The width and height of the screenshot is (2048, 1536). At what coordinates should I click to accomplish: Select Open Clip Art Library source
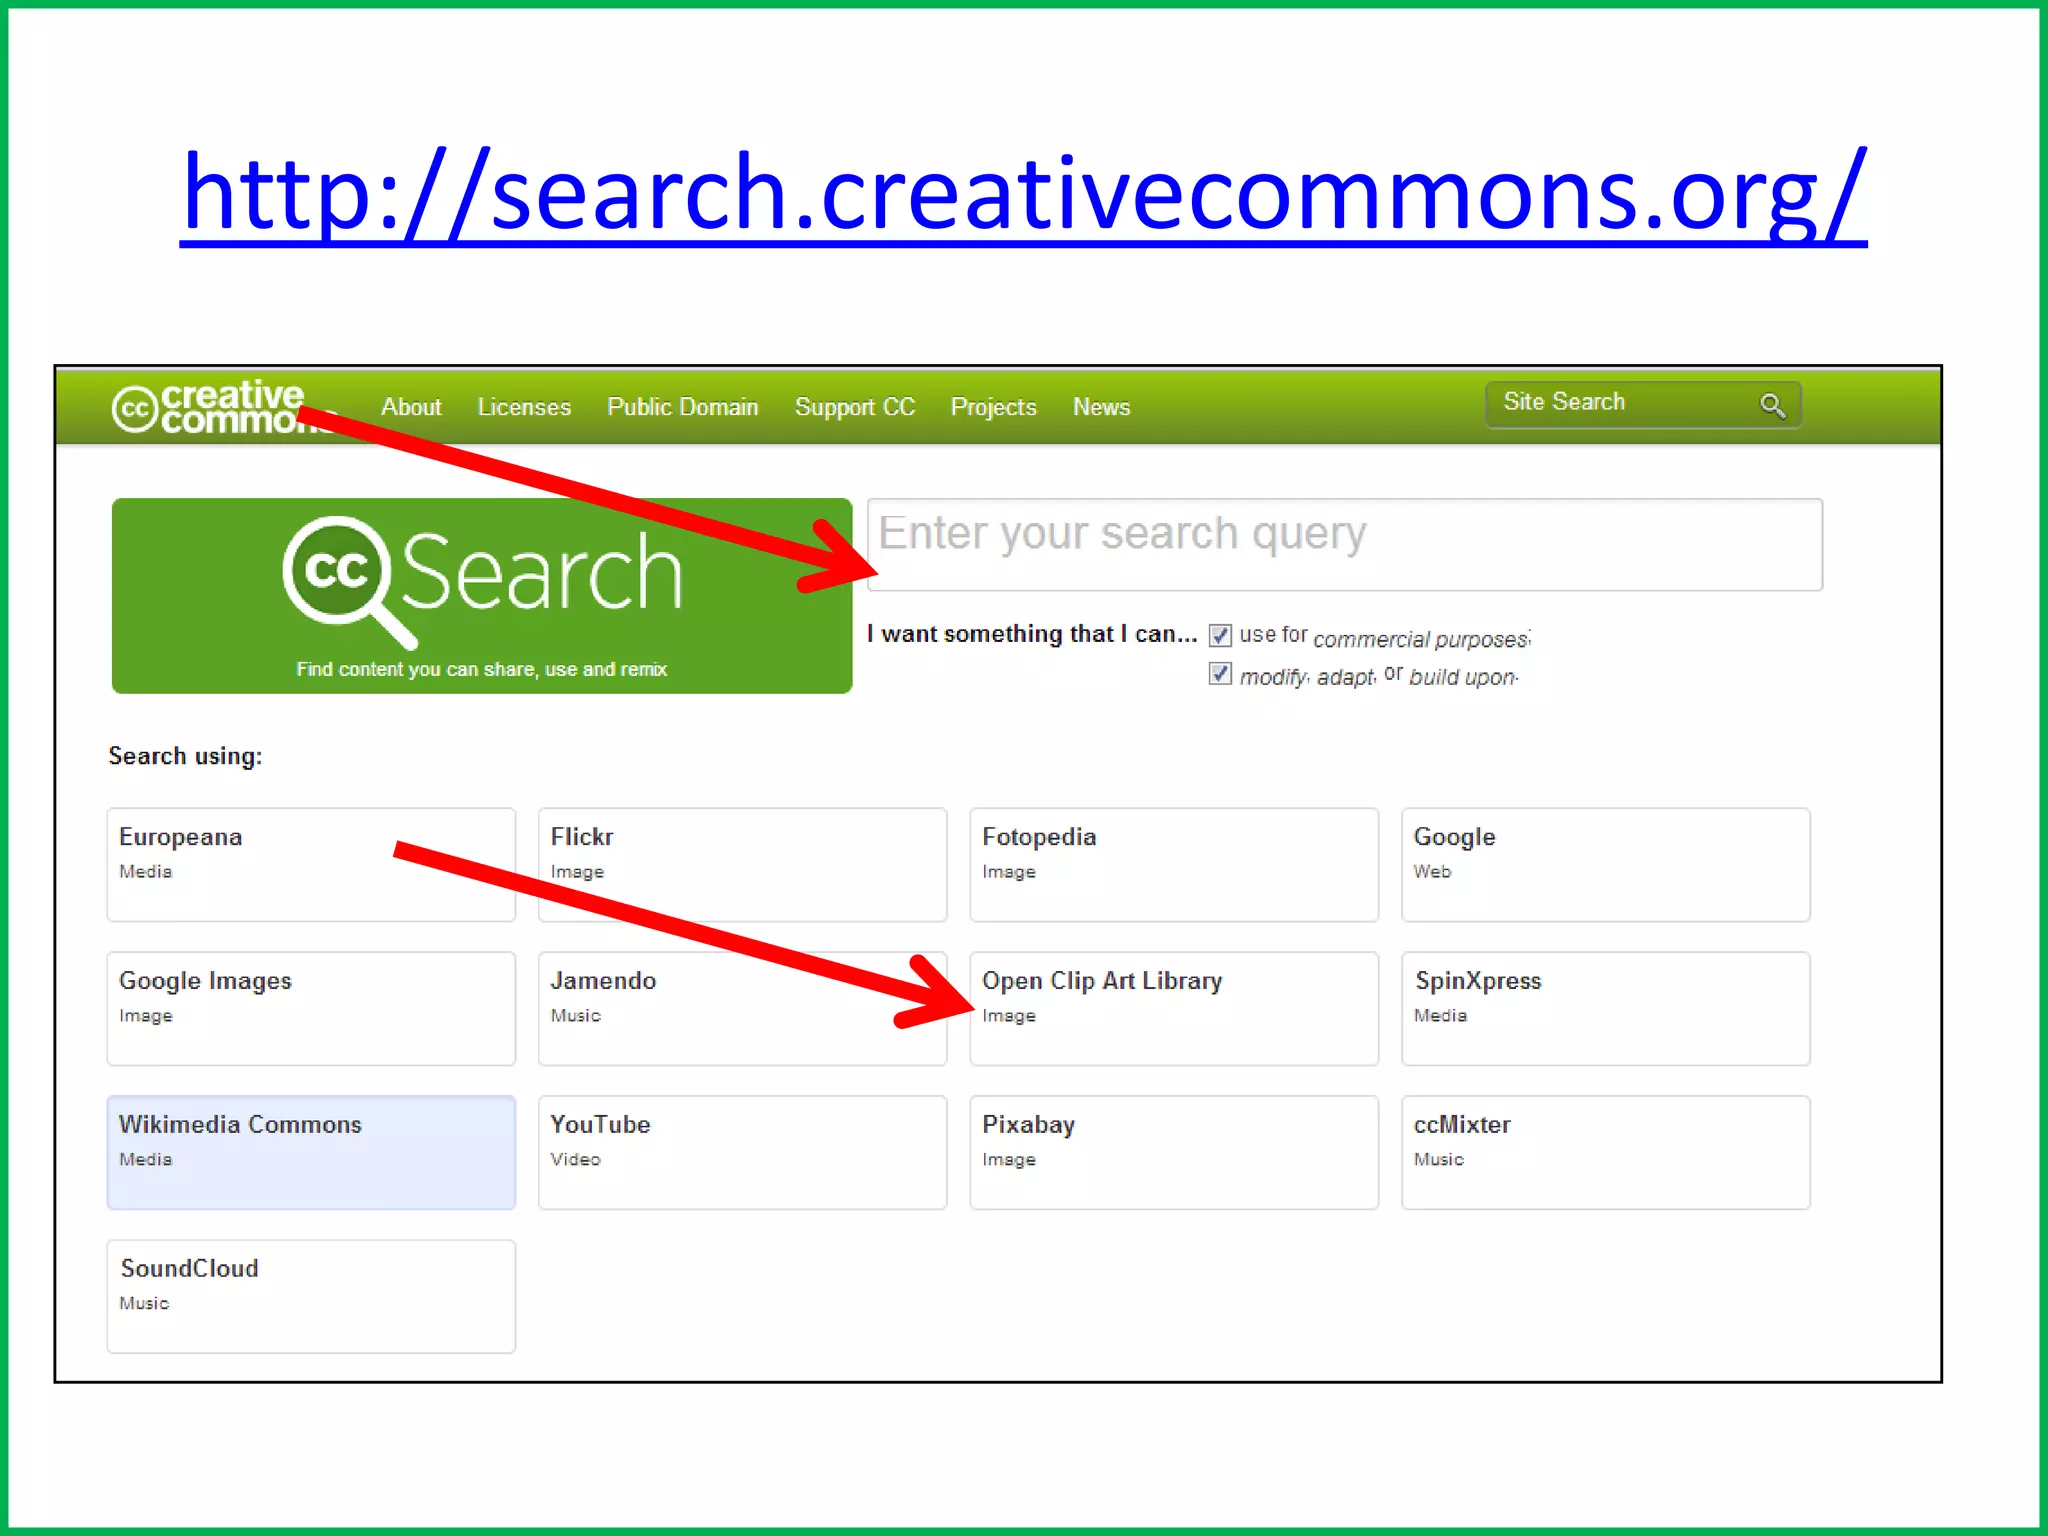point(1174,1009)
